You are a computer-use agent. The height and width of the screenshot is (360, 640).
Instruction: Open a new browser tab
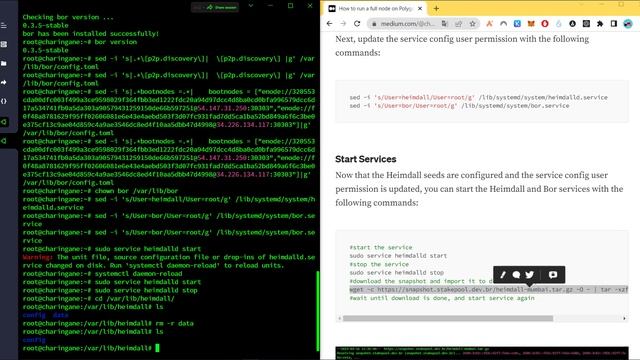point(436,8)
